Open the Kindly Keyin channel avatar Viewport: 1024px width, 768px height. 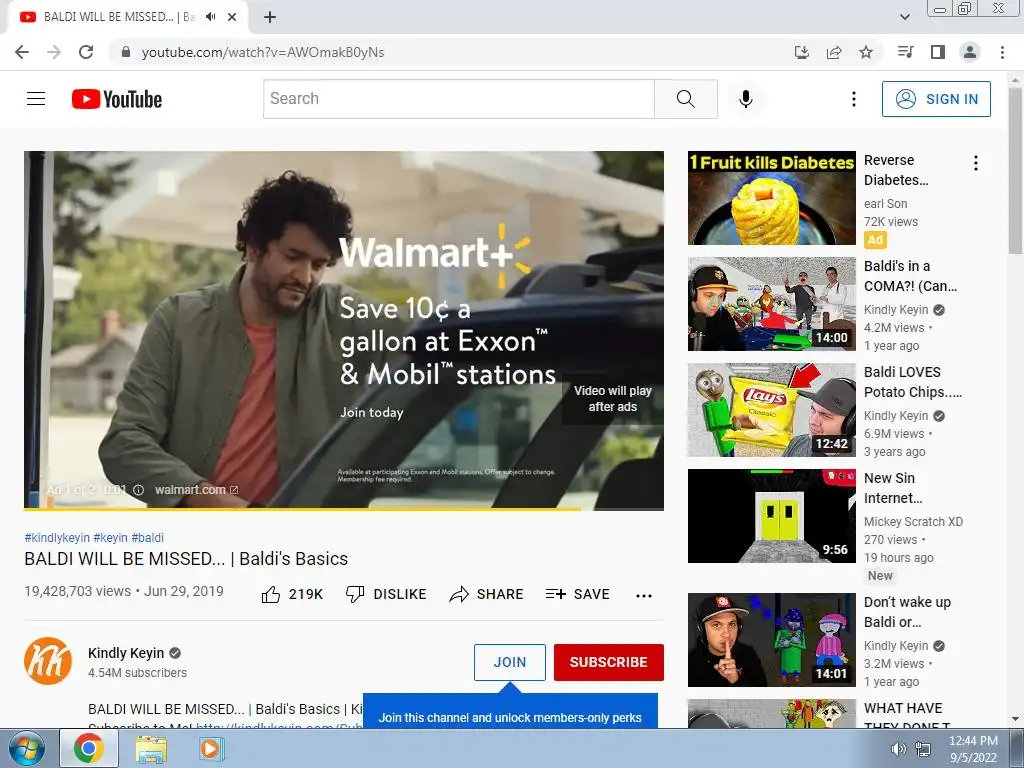[x=48, y=661]
